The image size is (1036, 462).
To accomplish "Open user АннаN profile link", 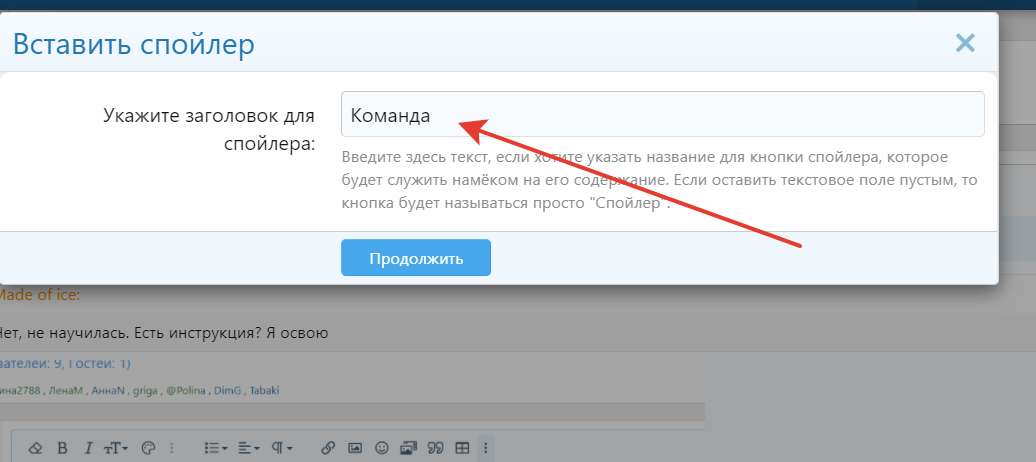I will (108, 391).
